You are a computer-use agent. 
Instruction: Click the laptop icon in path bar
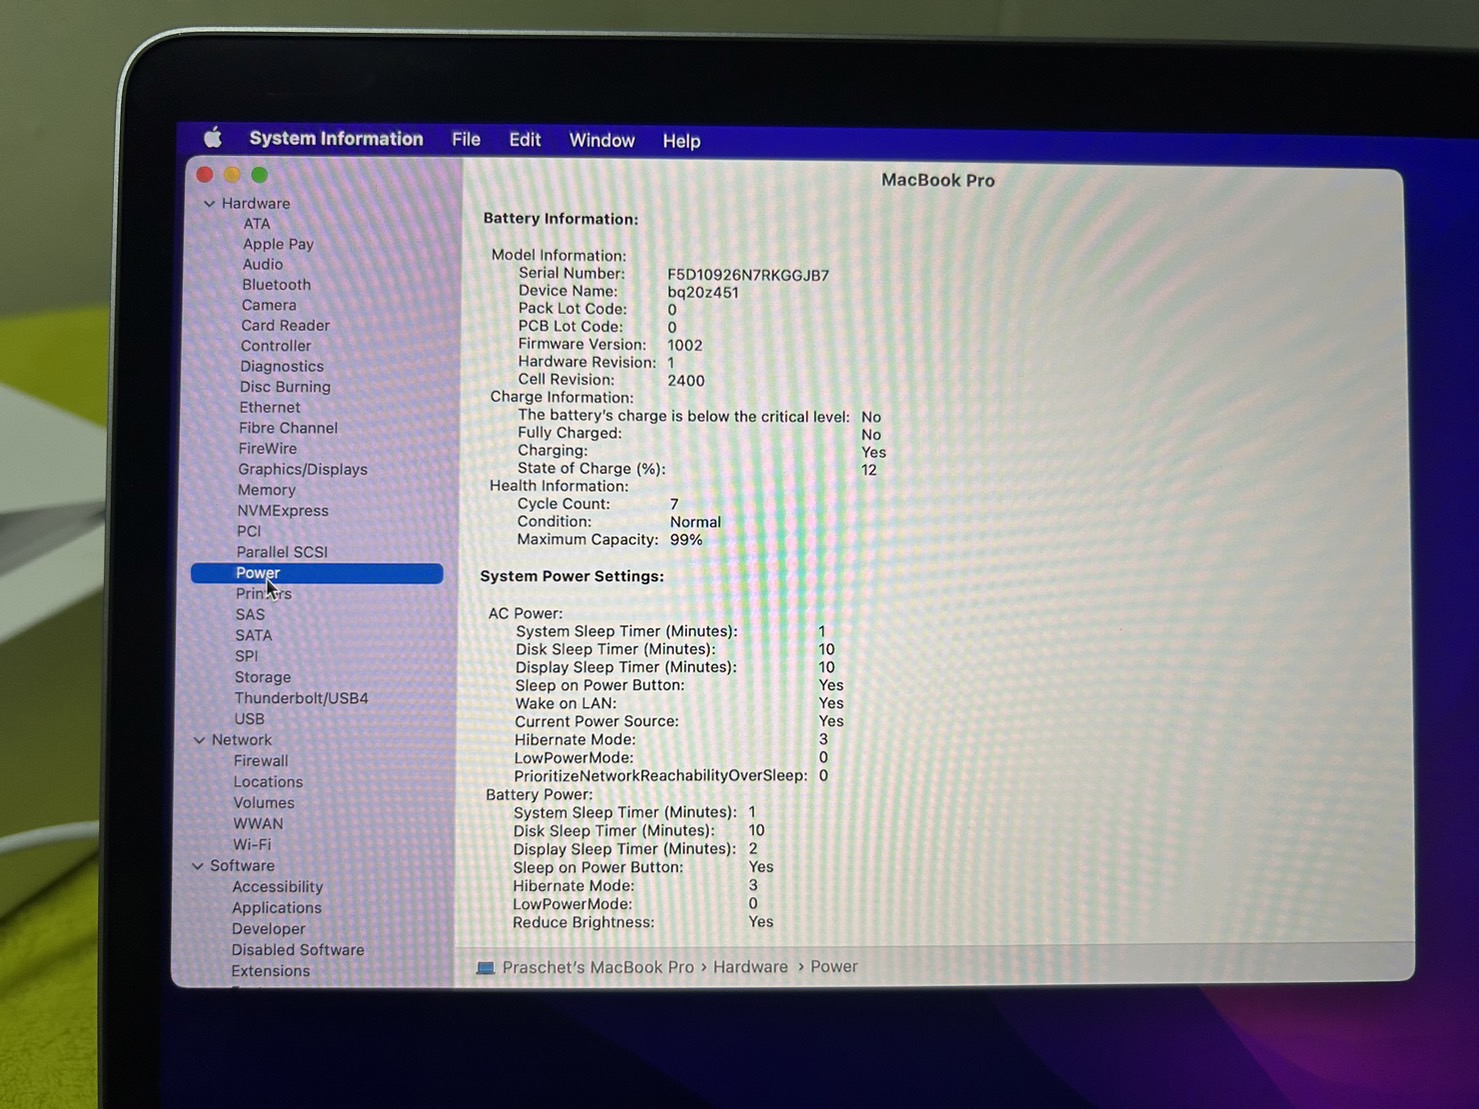point(485,968)
